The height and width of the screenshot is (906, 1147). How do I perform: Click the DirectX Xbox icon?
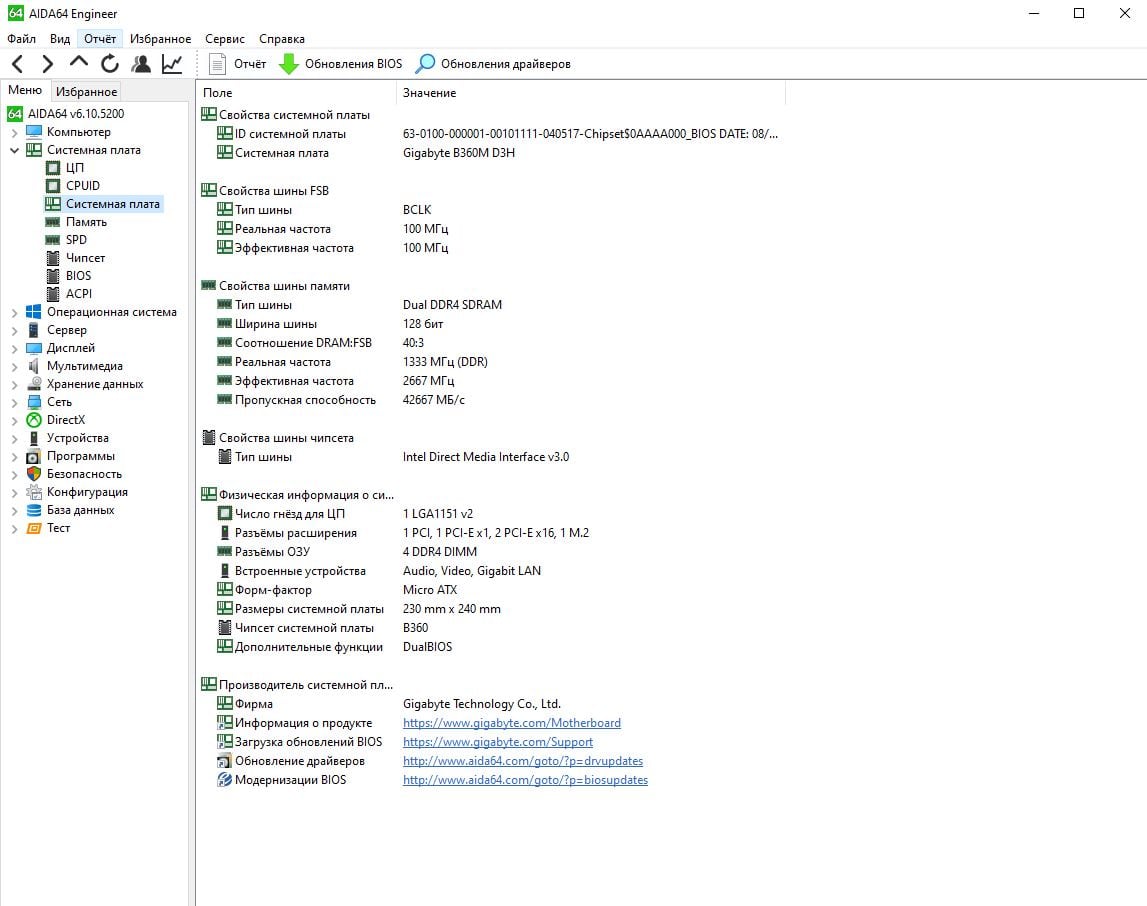click(34, 420)
